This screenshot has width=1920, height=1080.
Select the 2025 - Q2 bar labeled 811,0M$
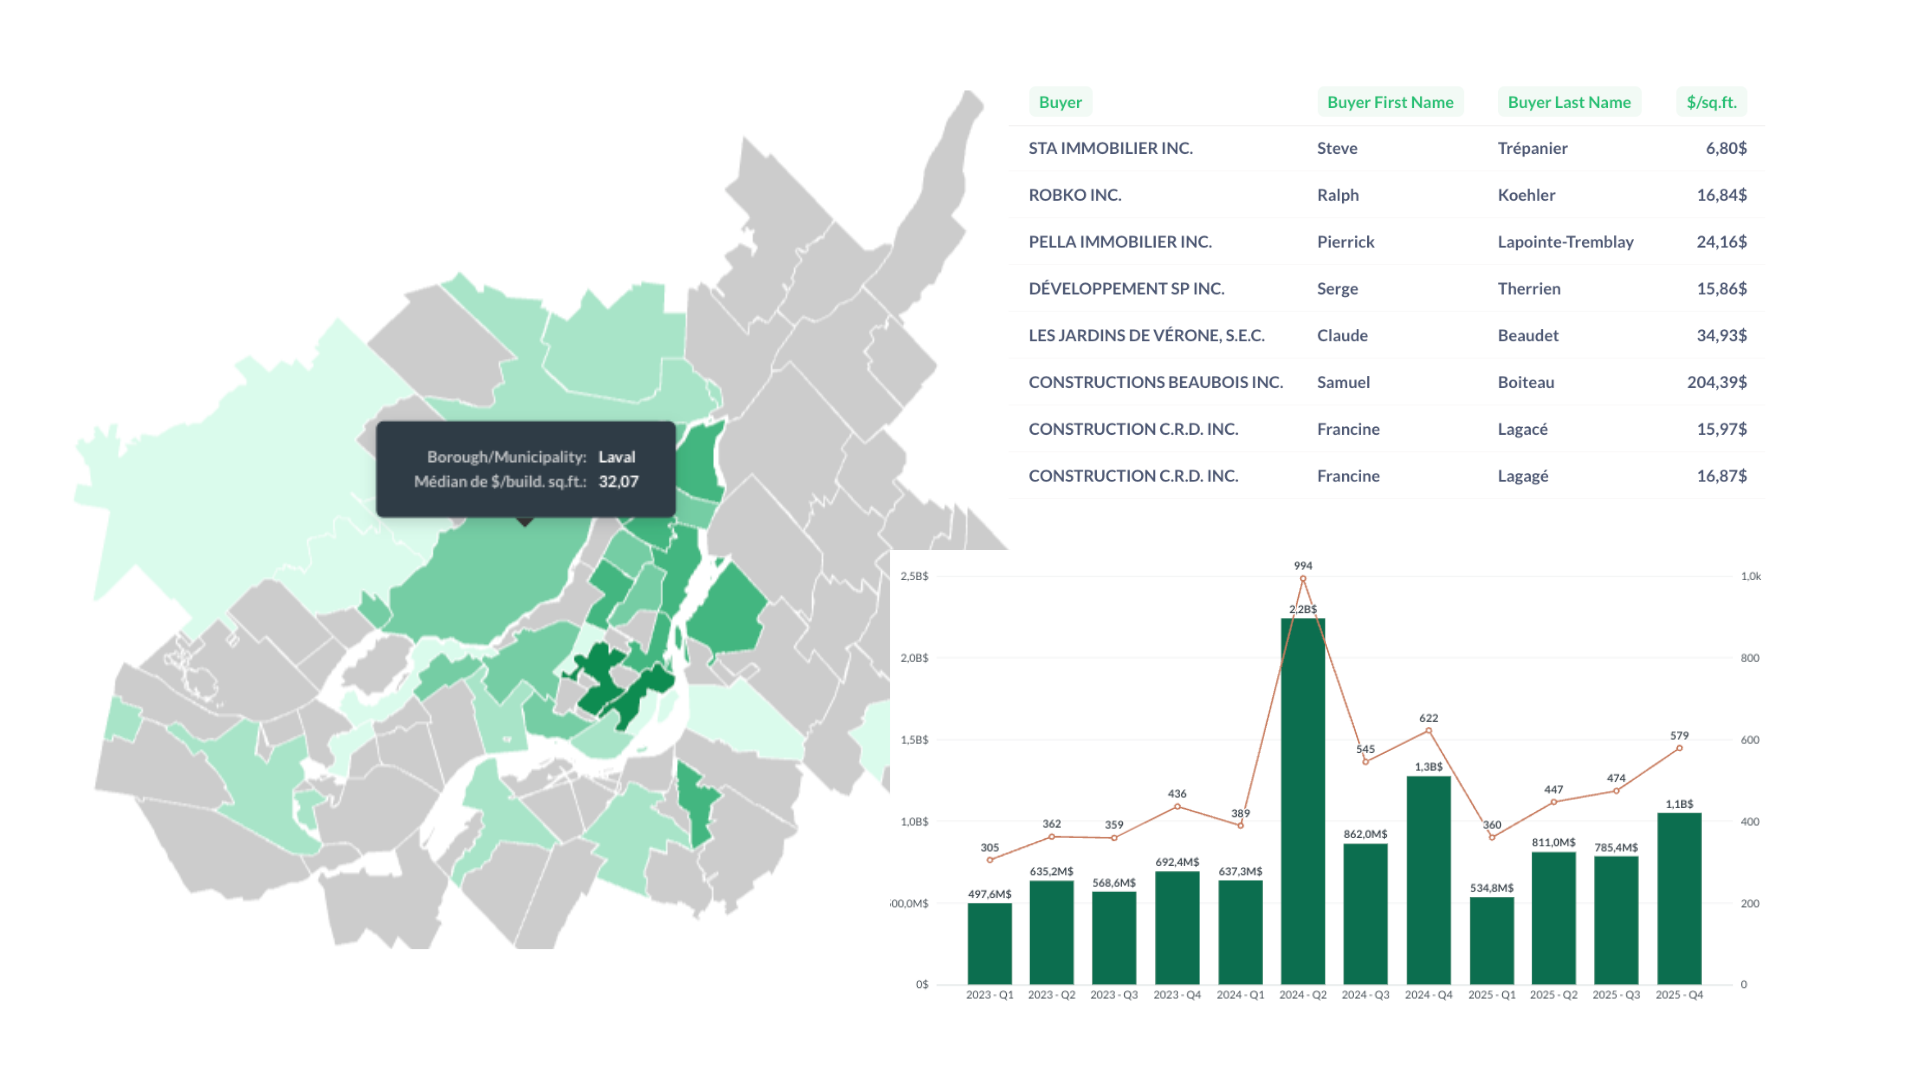[1553, 918]
